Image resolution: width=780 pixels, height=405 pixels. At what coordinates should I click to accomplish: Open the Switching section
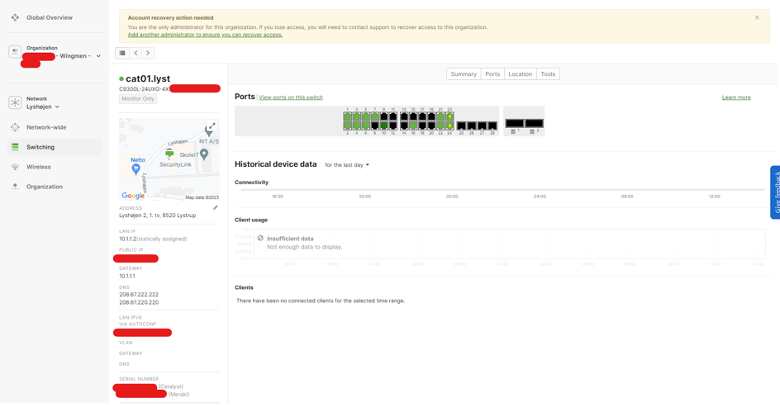pos(40,147)
